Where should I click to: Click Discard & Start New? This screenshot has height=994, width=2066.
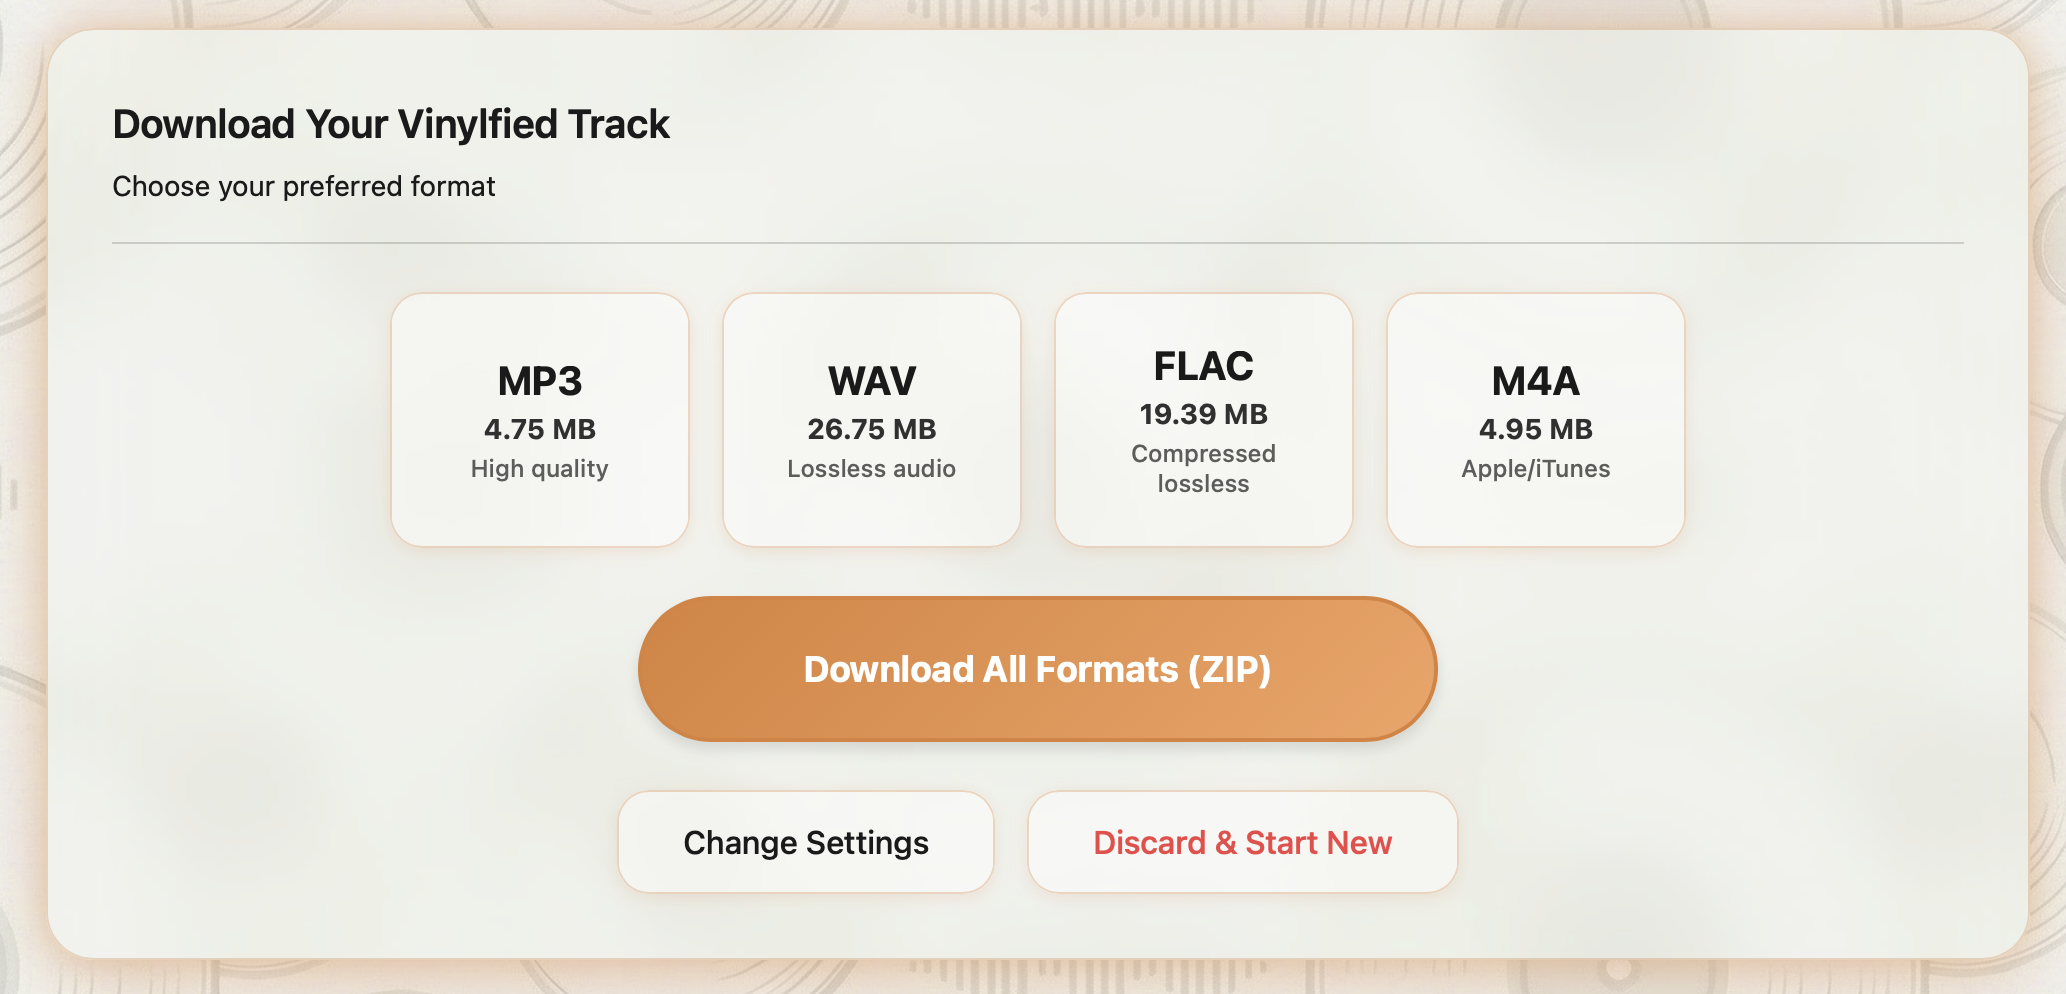[x=1242, y=841]
